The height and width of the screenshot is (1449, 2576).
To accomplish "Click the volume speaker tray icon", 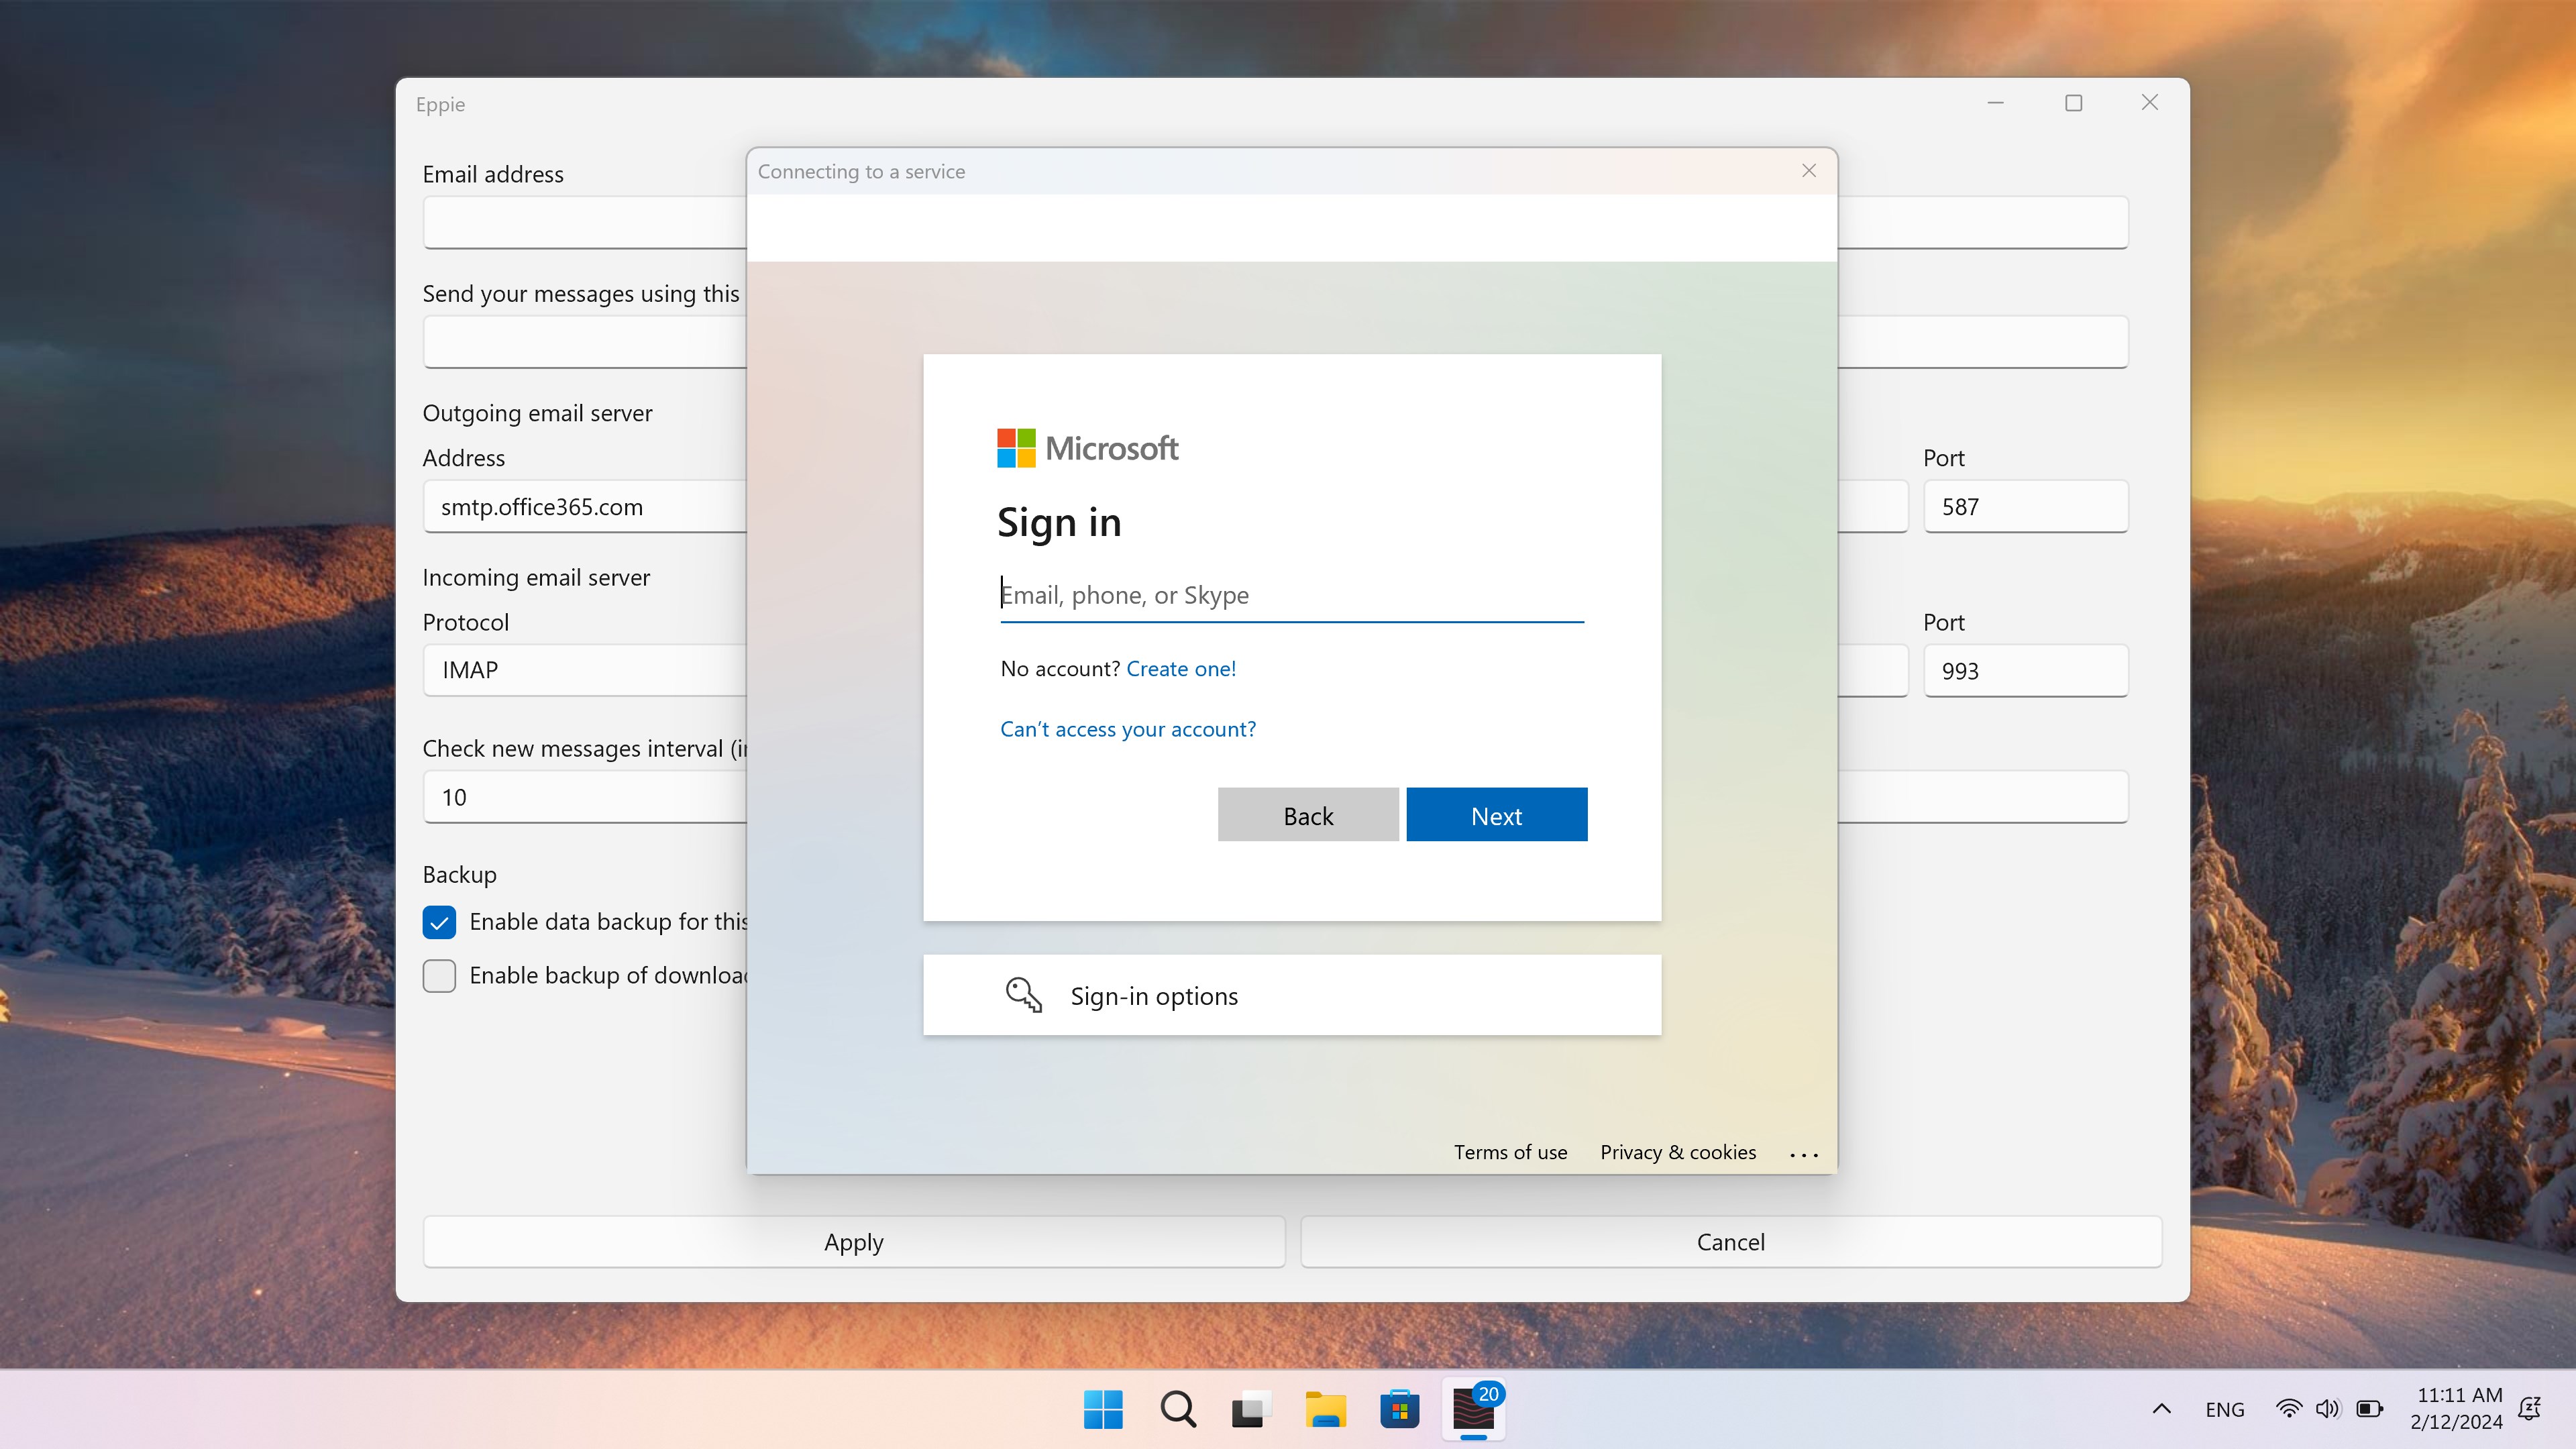I will pos(2328,1409).
